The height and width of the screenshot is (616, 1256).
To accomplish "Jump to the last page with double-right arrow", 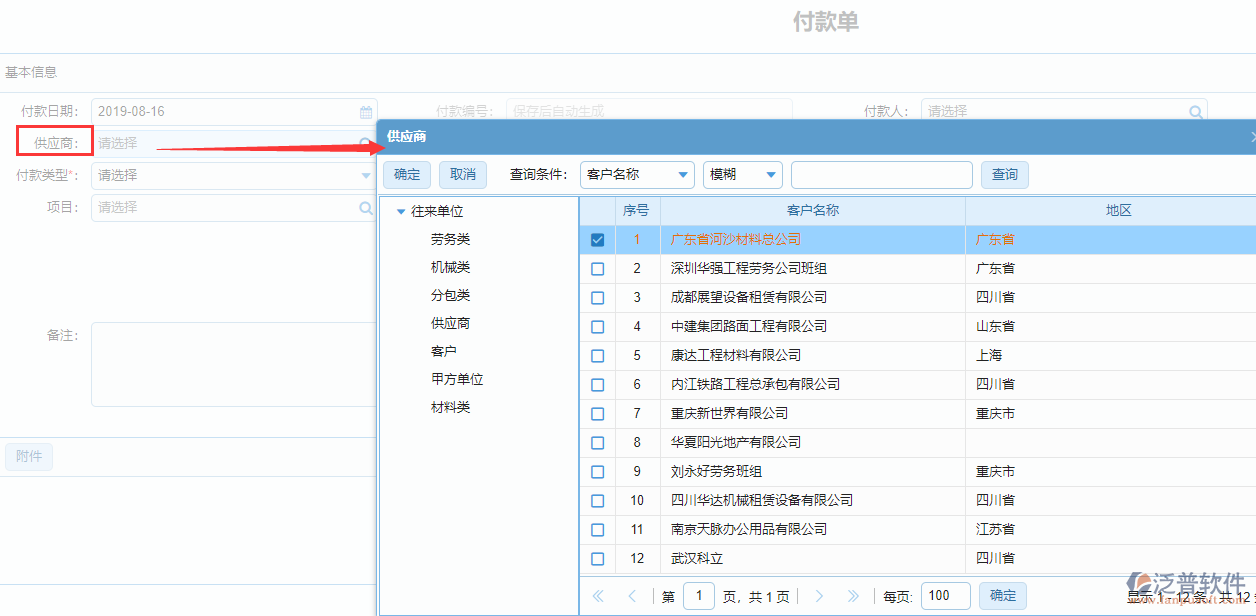I will tap(852, 596).
